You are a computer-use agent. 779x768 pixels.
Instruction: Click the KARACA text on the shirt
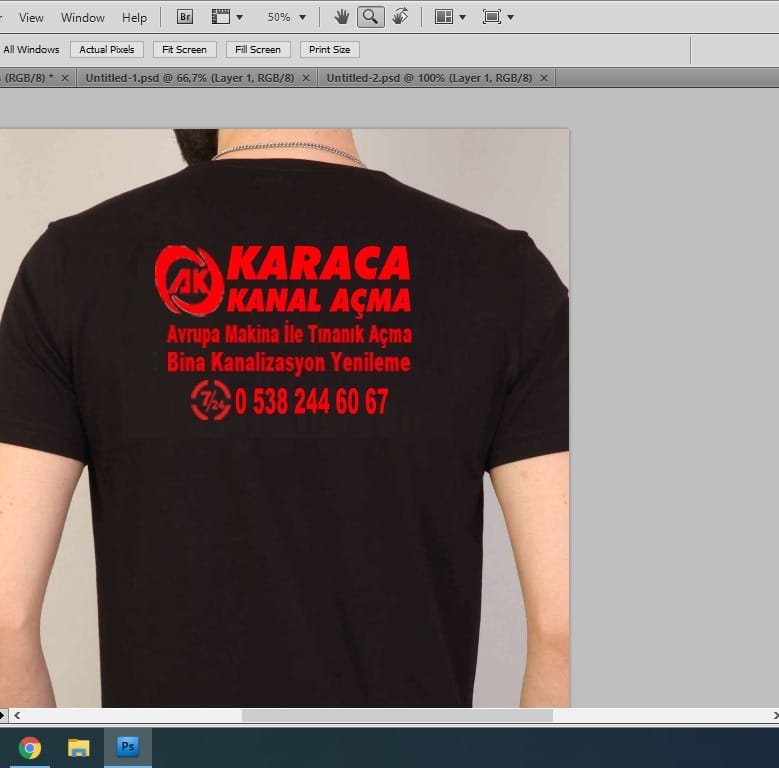click(318, 263)
